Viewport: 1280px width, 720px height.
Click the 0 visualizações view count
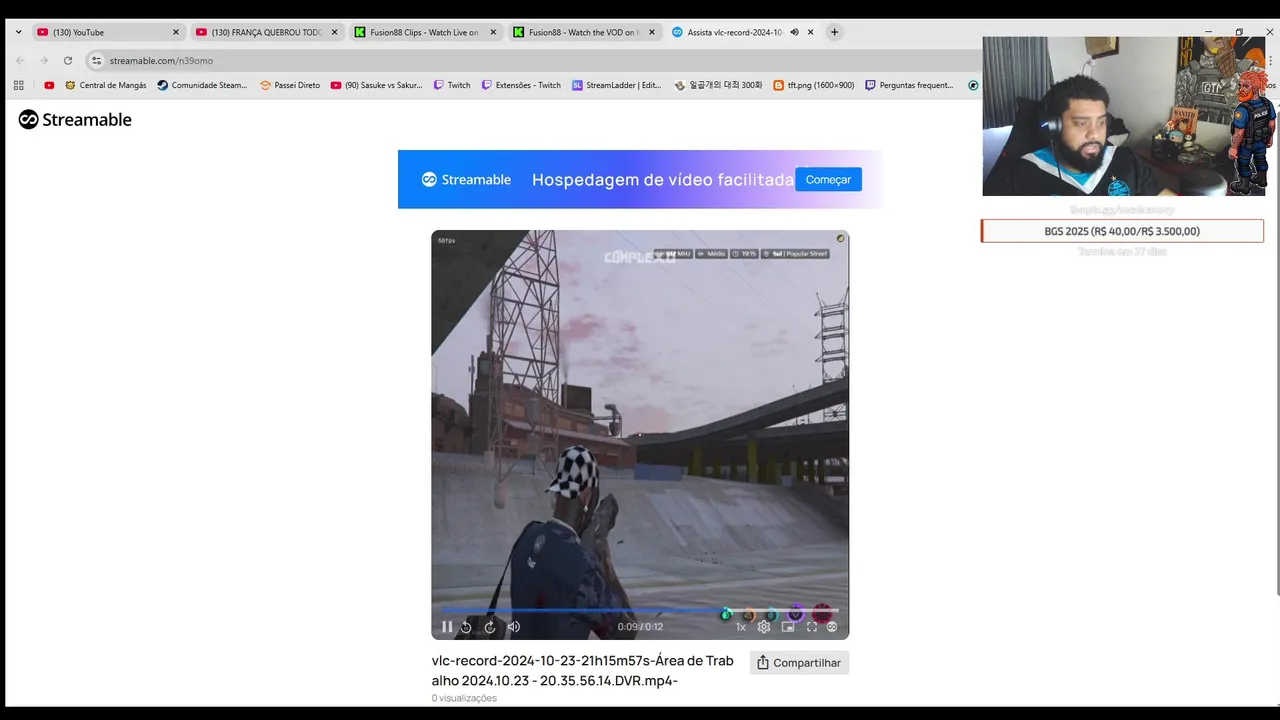coord(464,698)
